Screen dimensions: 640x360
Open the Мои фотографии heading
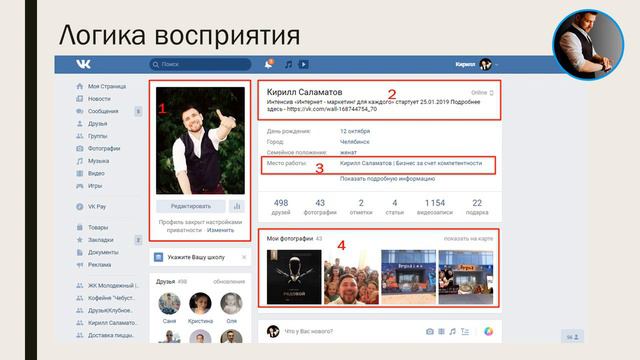[290, 238]
